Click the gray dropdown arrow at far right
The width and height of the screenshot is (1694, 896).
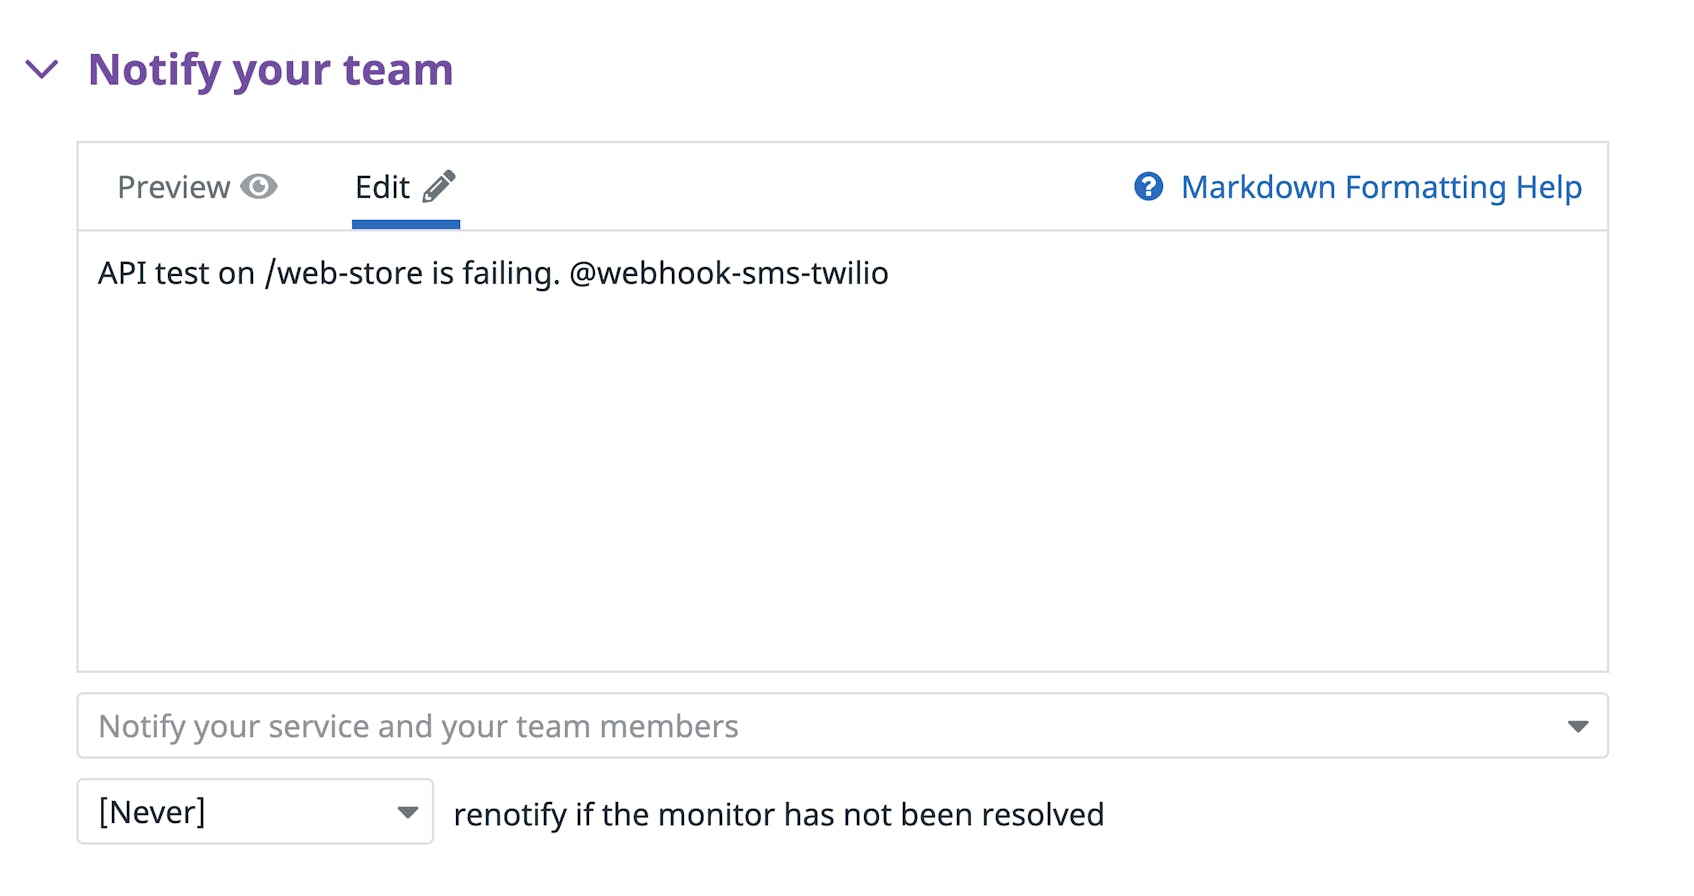(x=1578, y=726)
